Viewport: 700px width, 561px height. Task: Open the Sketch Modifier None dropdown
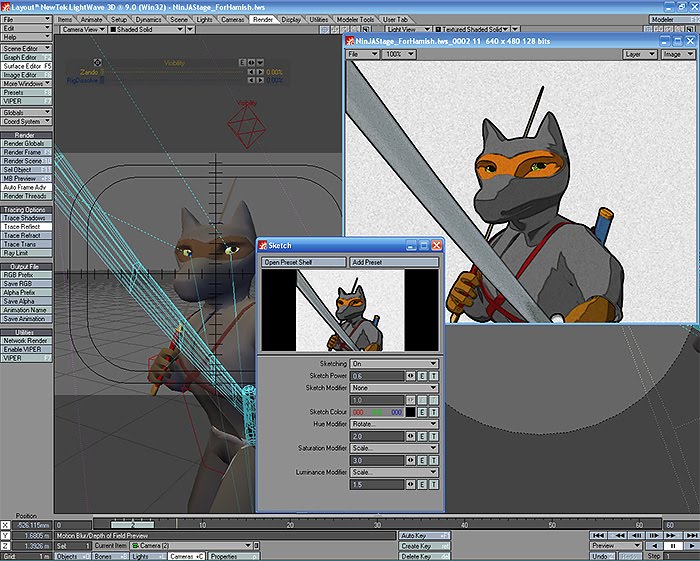click(x=394, y=388)
